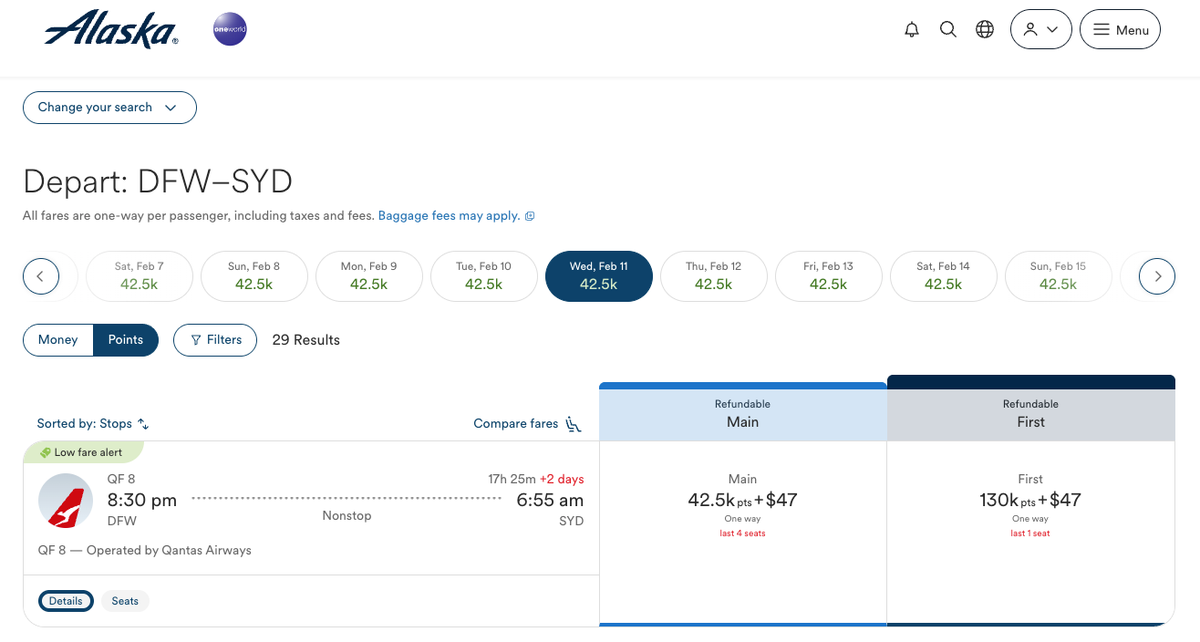This screenshot has width=1200, height=642.
Task: Open the language globe icon
Action: 985,30
